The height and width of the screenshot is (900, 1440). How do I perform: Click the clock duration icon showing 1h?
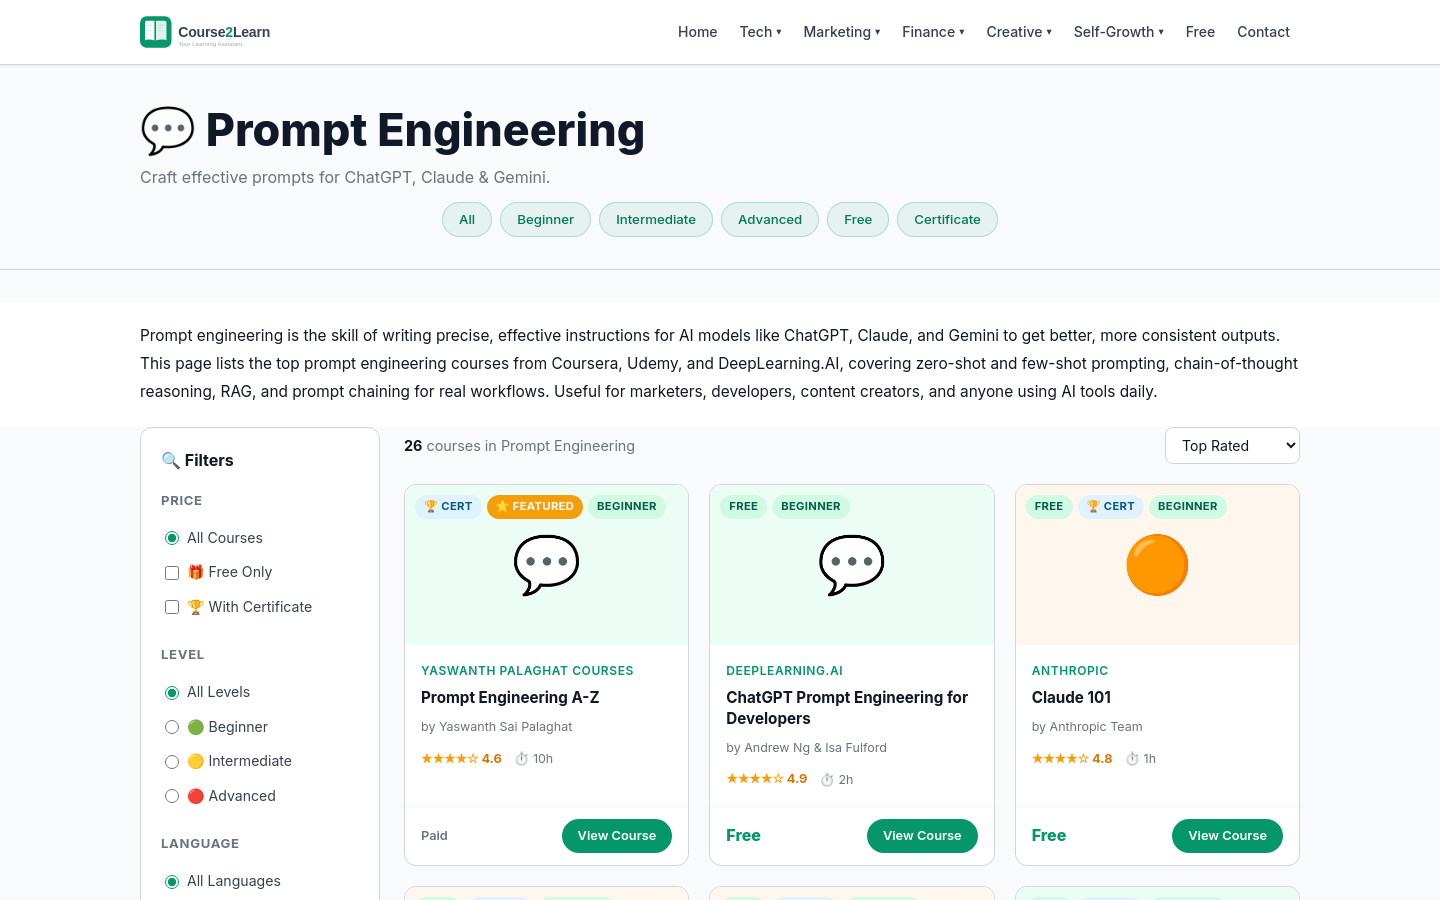coord(1133,759)
